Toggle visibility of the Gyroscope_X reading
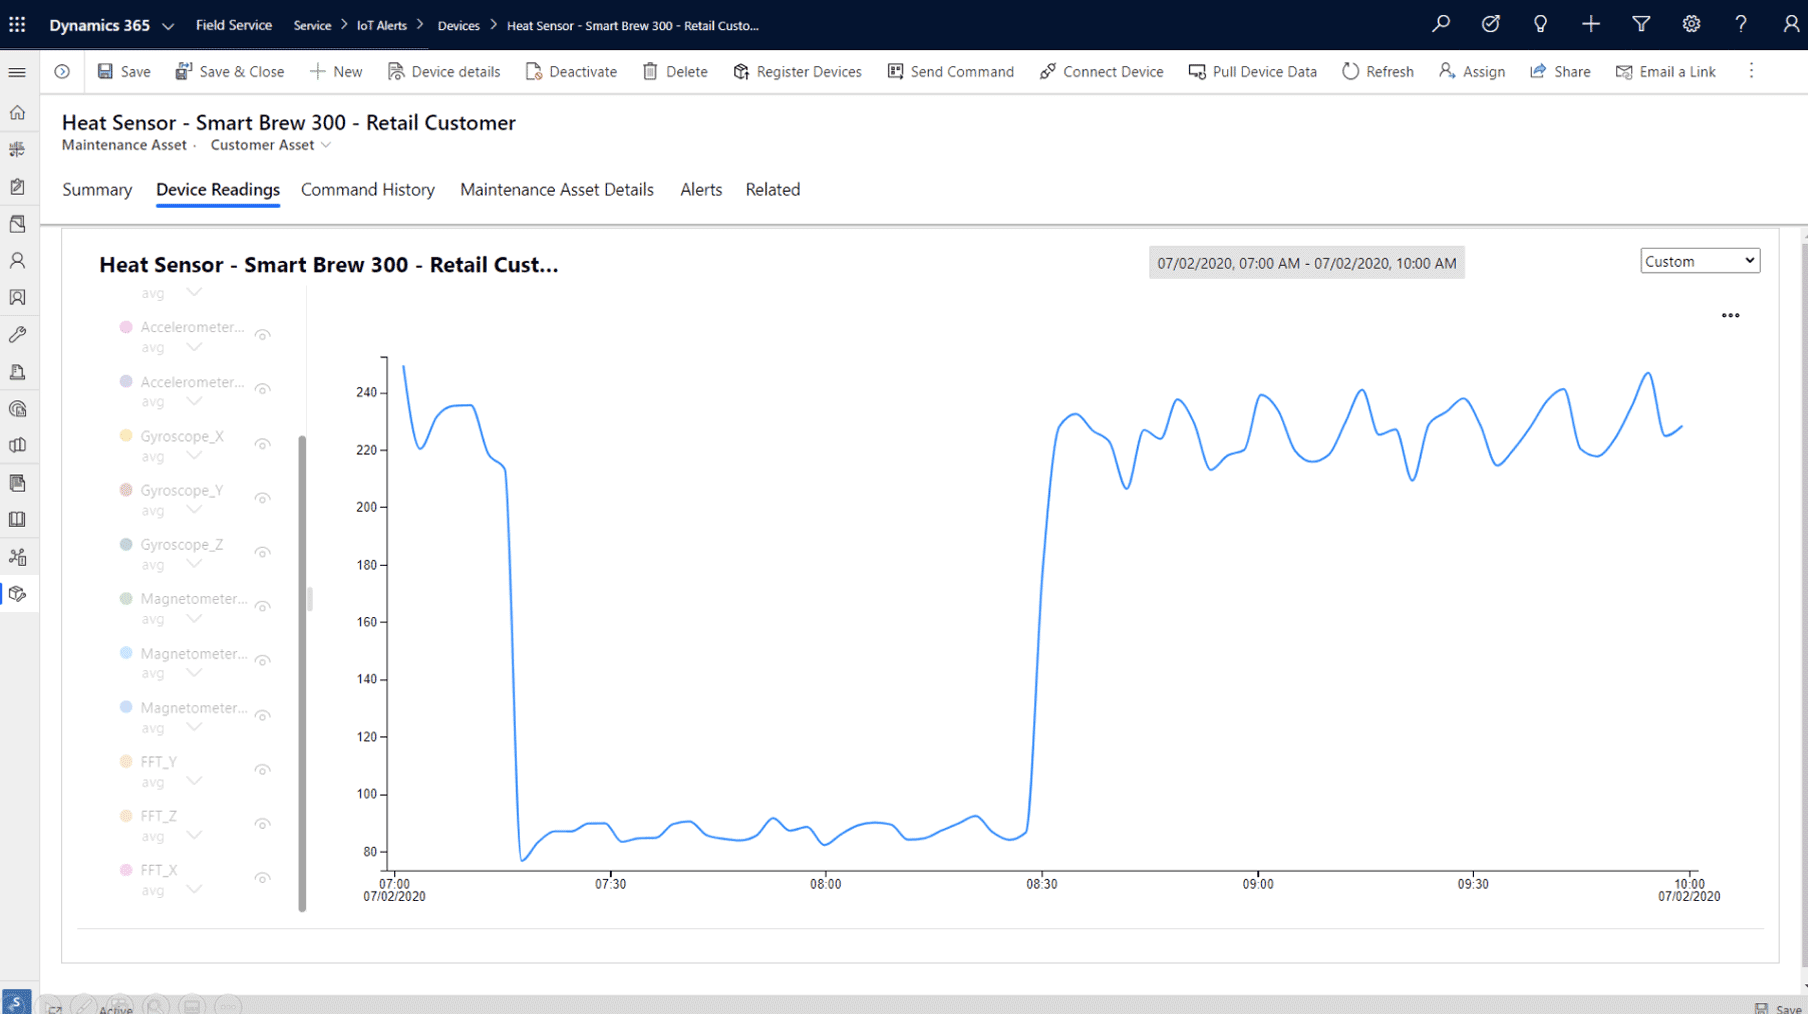The width and height of the screenshot is (1808, 1014). (x=262, y=443)
